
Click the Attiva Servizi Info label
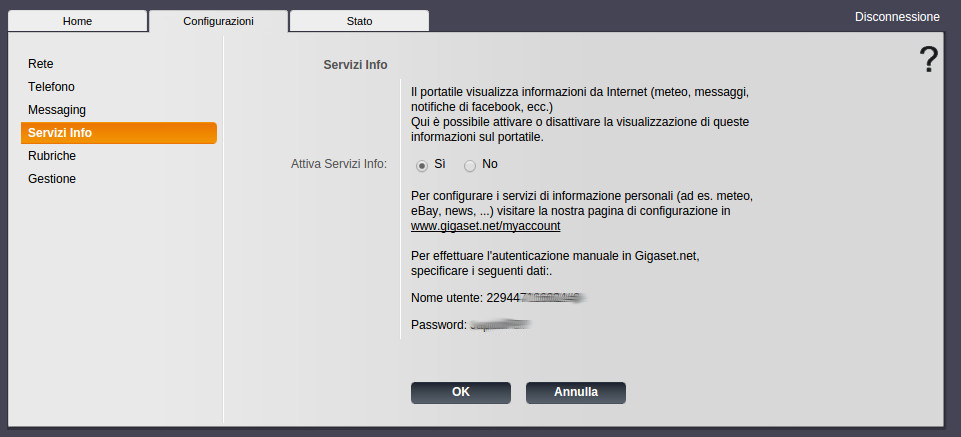(x=338, y=164)
